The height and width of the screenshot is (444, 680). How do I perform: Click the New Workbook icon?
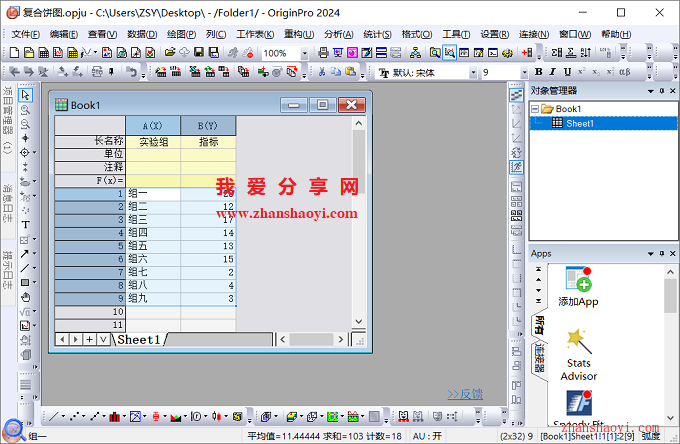tap(44, 53)
